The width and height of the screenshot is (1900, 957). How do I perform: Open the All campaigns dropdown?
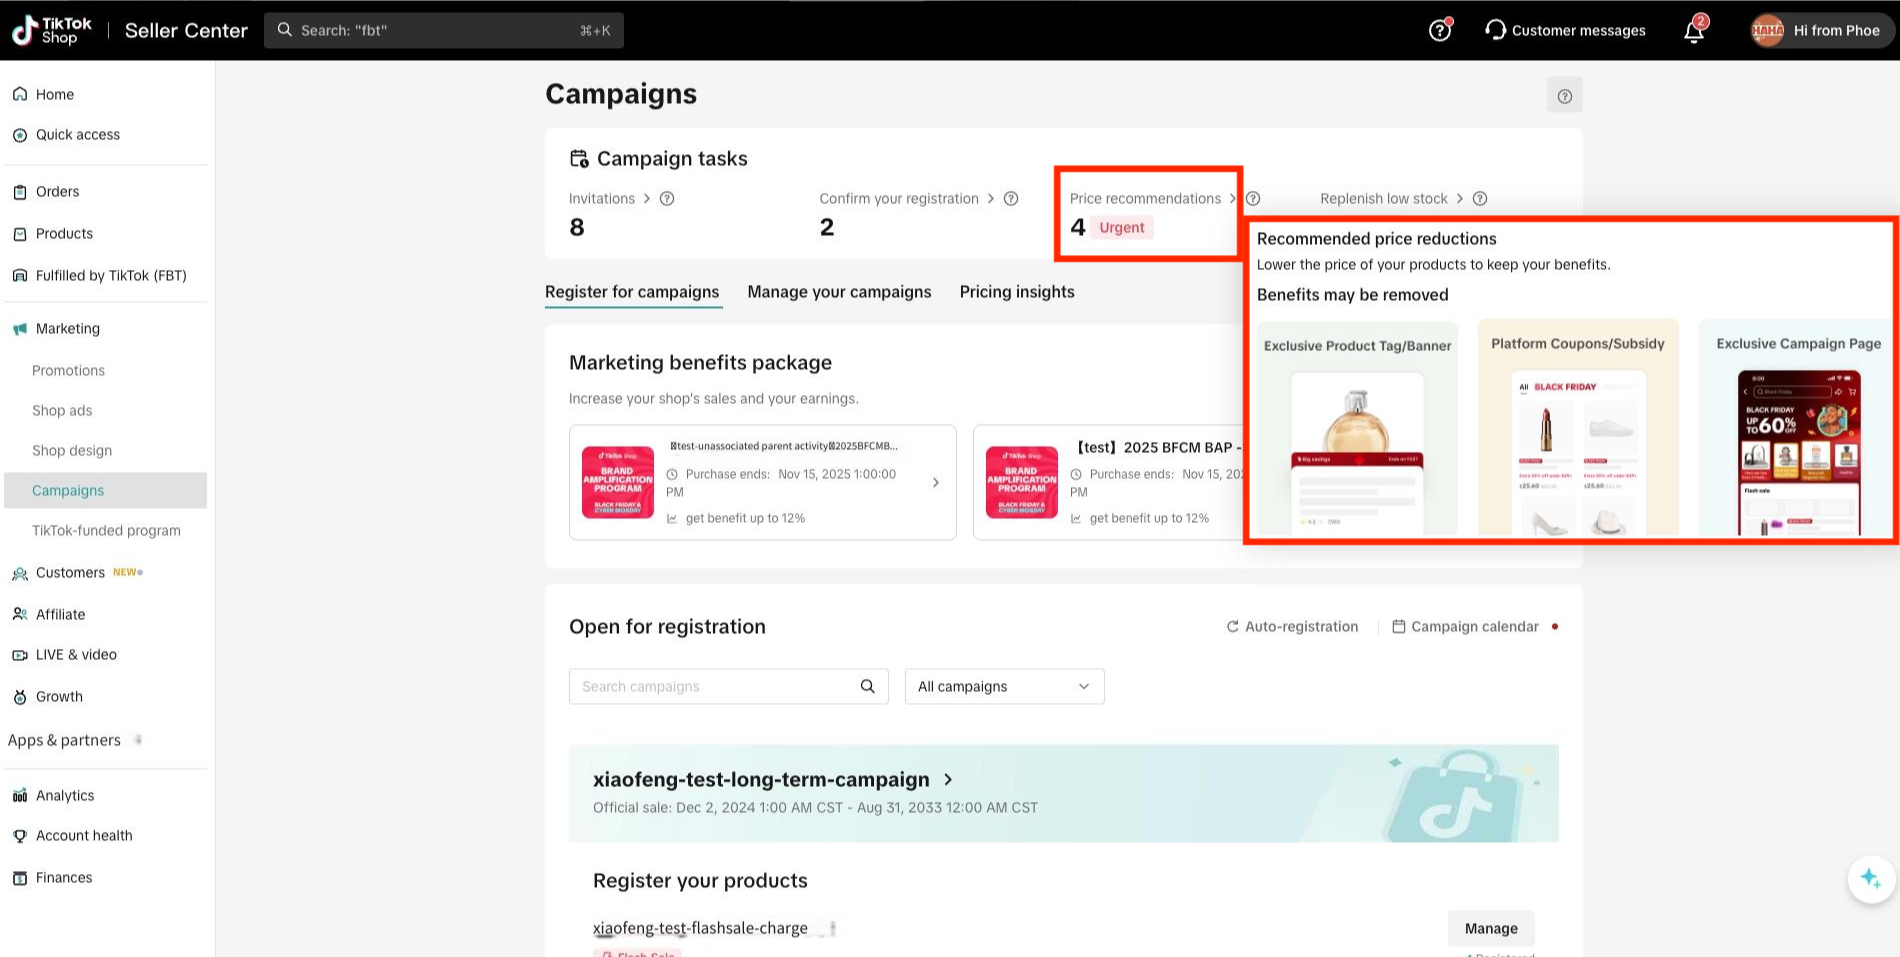coord(1004,686)
